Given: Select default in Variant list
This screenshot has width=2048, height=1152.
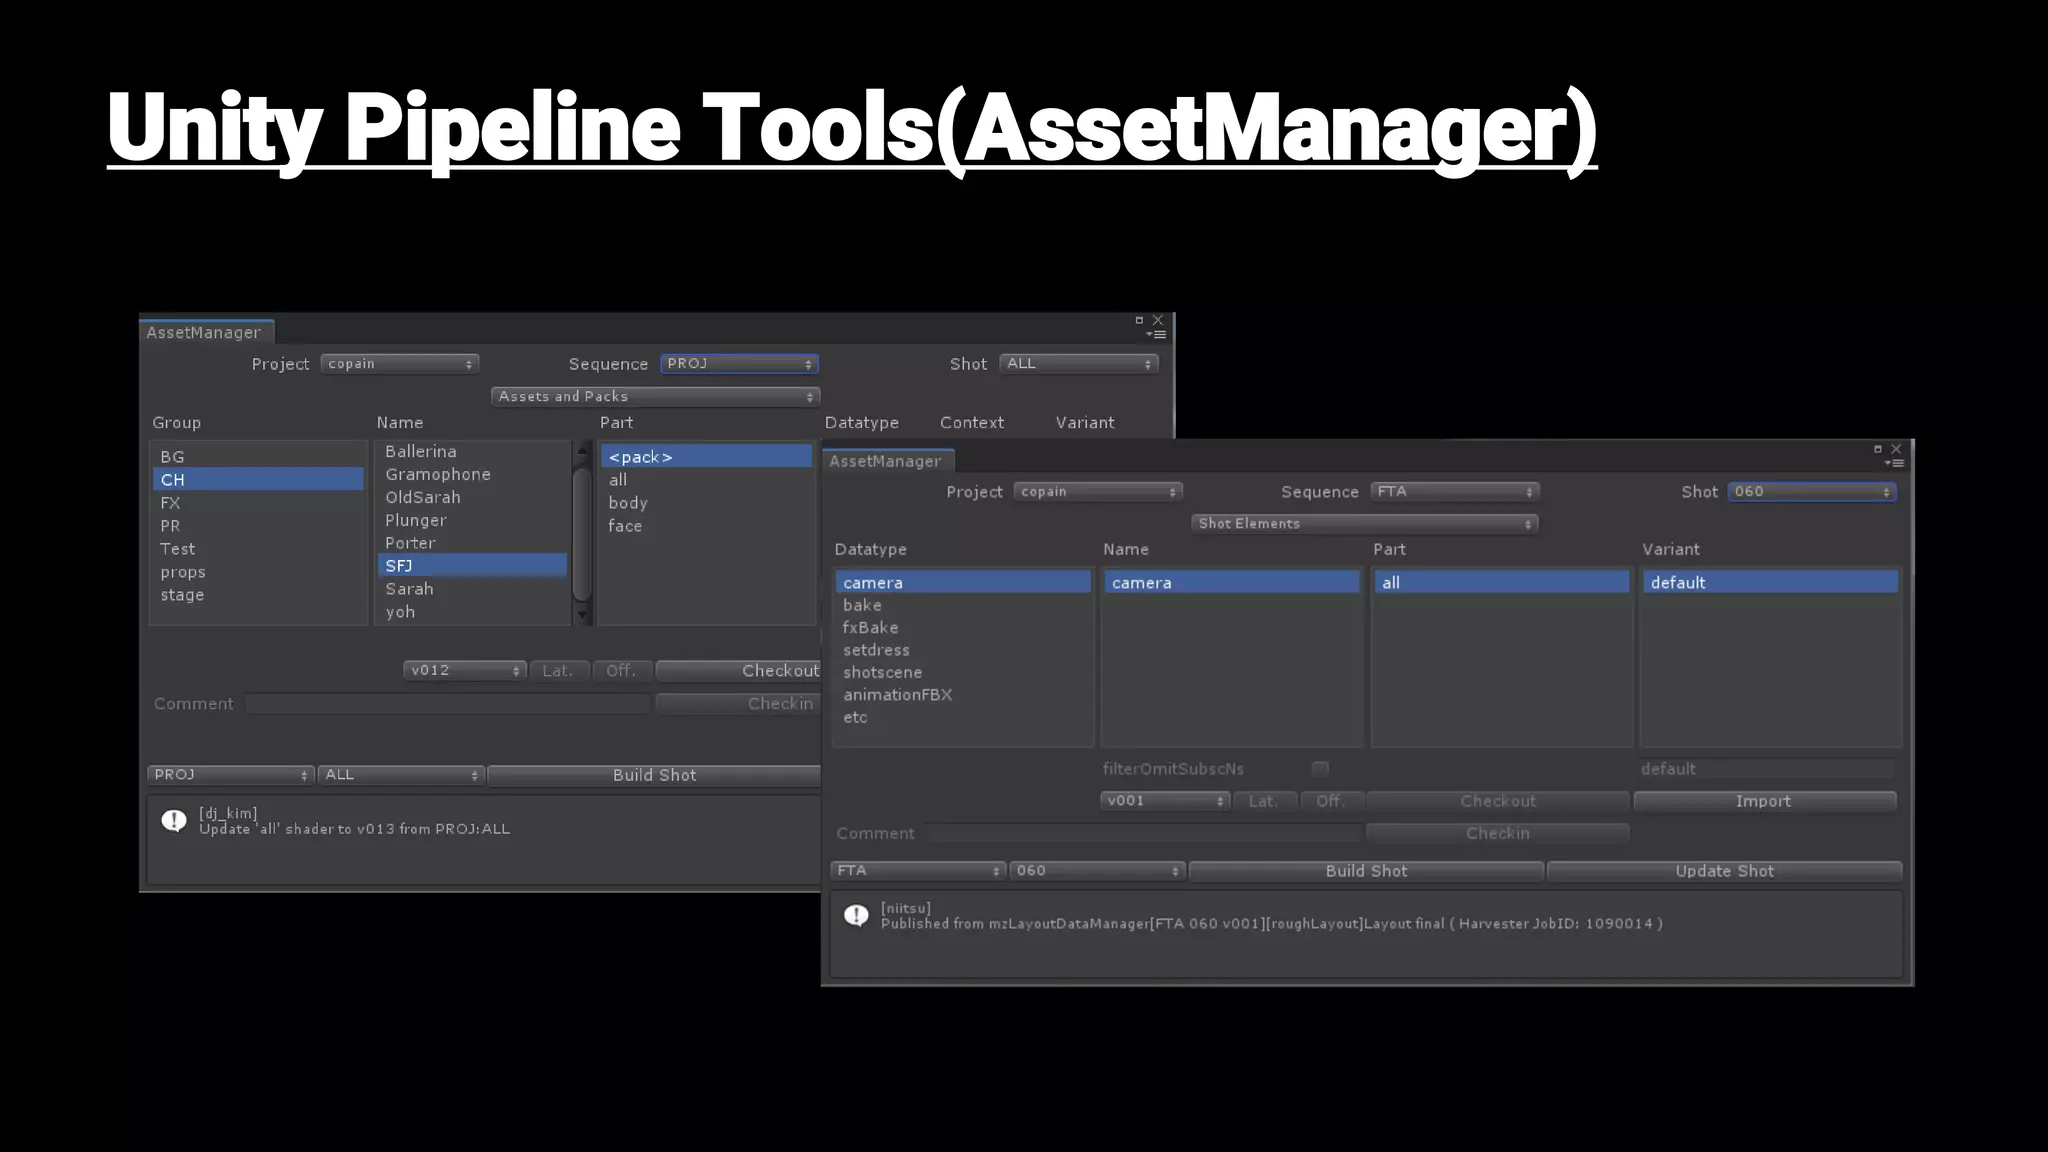Looking at the screenshot, I should pos(1770,582).
